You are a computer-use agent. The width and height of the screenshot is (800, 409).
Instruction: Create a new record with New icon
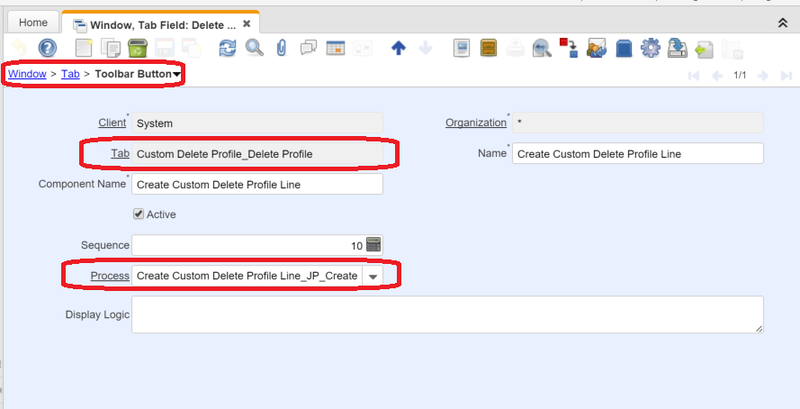coord(86,48)
